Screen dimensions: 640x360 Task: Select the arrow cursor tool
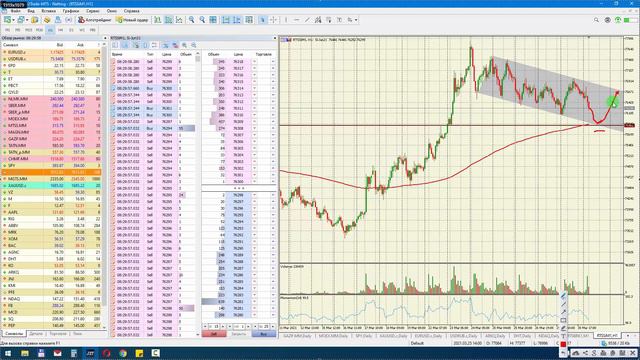click(x=262, y=20)
